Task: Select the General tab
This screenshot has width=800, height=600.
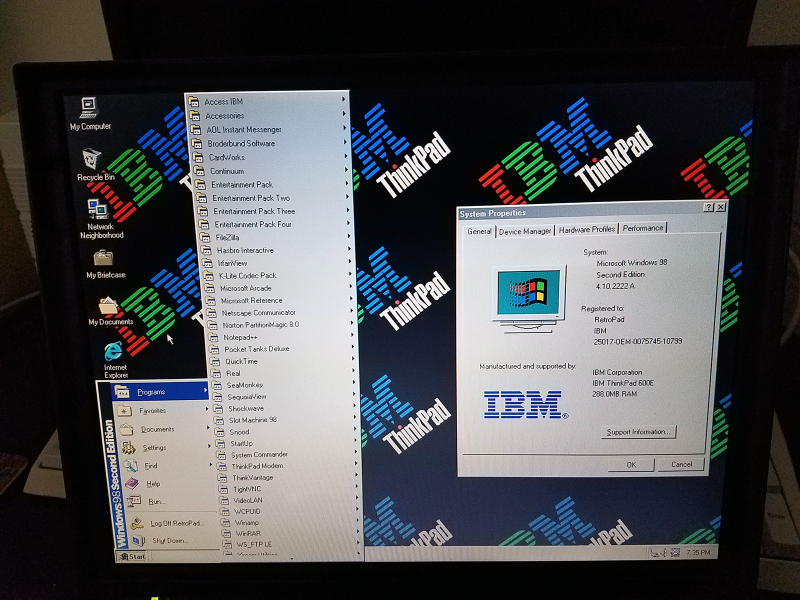Action: coord(480,231)
